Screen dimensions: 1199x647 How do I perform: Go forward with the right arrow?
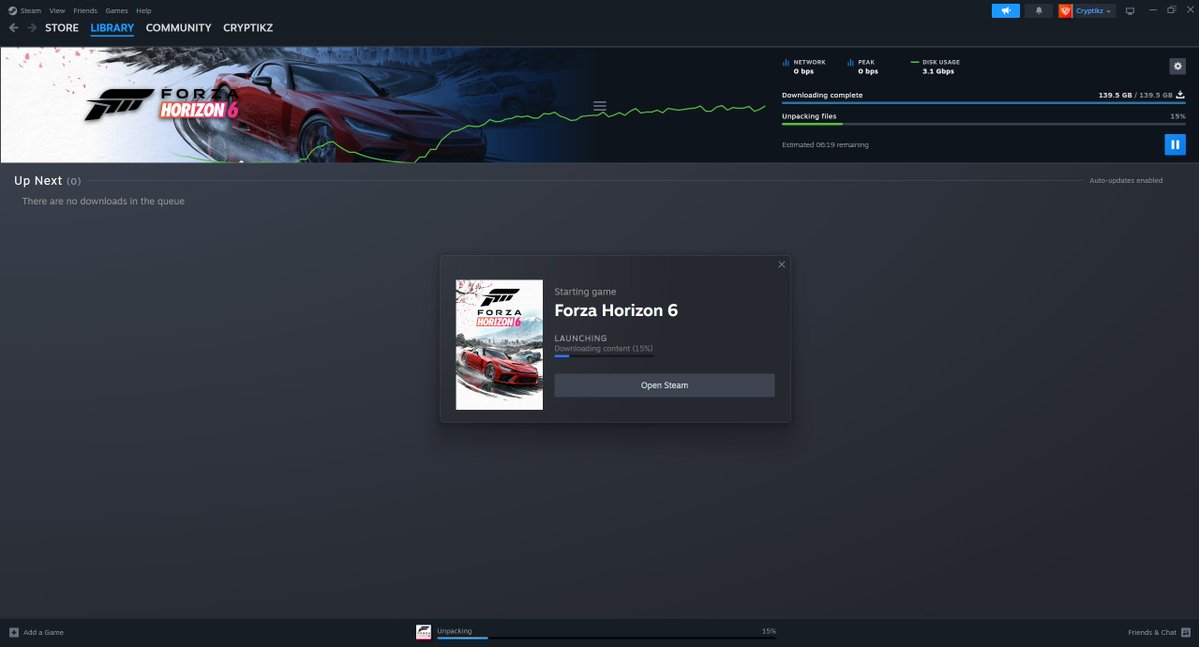point(32,28)
